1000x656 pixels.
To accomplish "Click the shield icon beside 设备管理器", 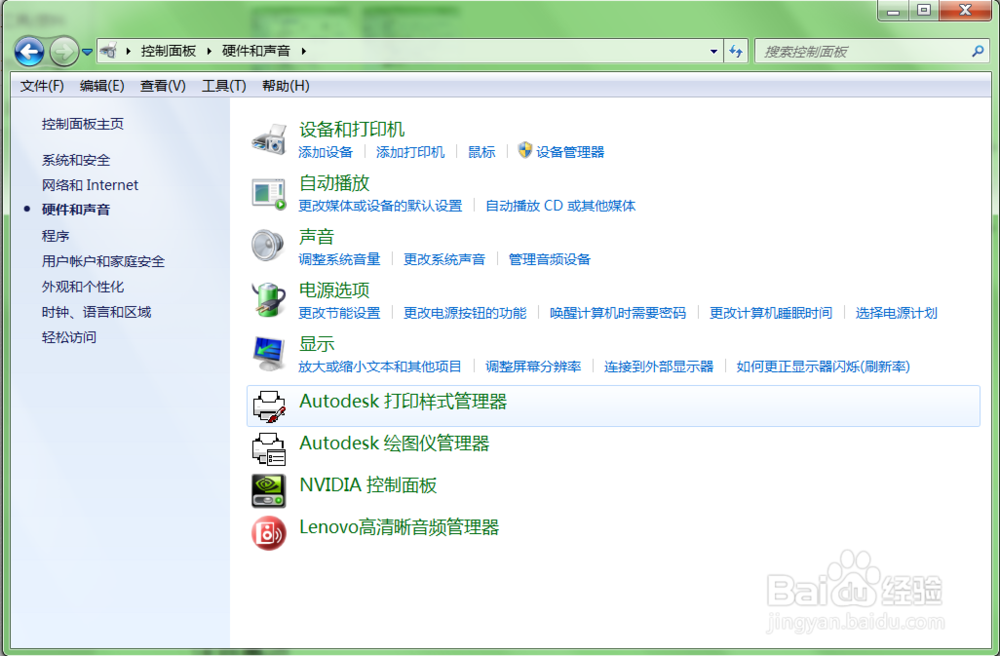I will pos(525,152).
